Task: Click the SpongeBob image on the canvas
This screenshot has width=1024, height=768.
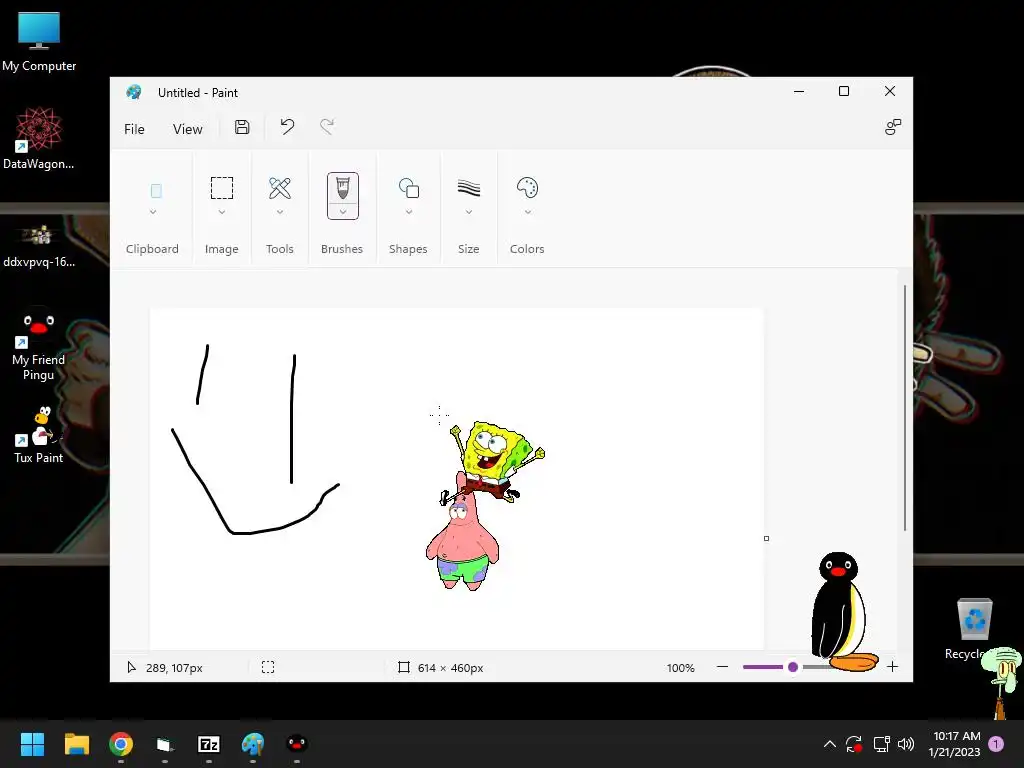Action: click(x=496, y=460)
